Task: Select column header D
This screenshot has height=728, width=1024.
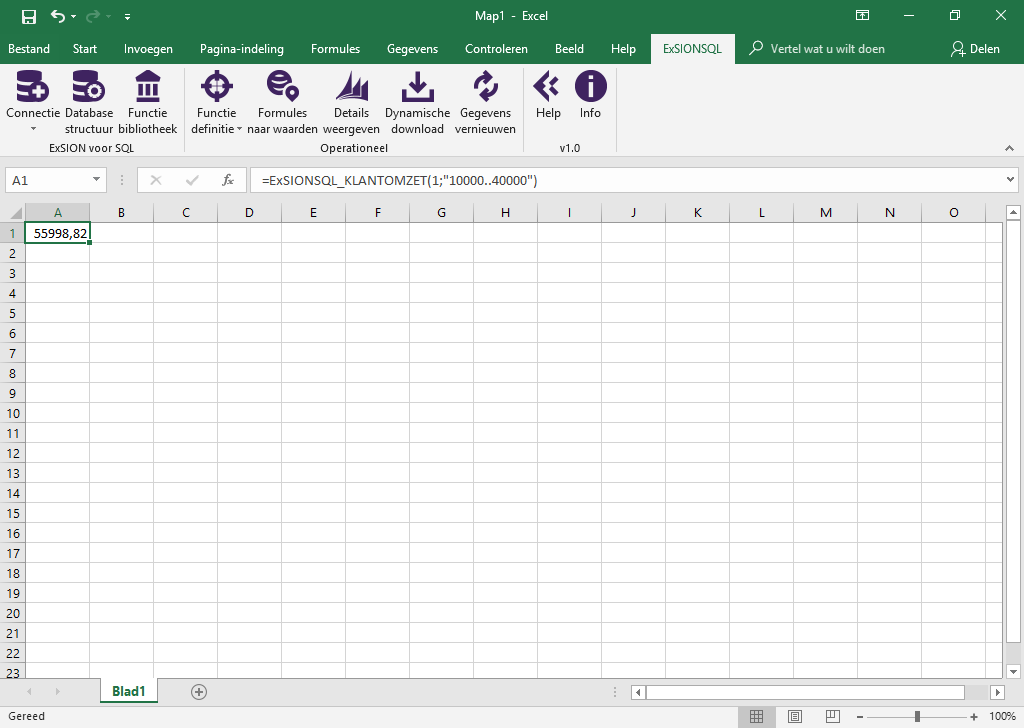Action: pyautogui.click(x=249, y=212)
